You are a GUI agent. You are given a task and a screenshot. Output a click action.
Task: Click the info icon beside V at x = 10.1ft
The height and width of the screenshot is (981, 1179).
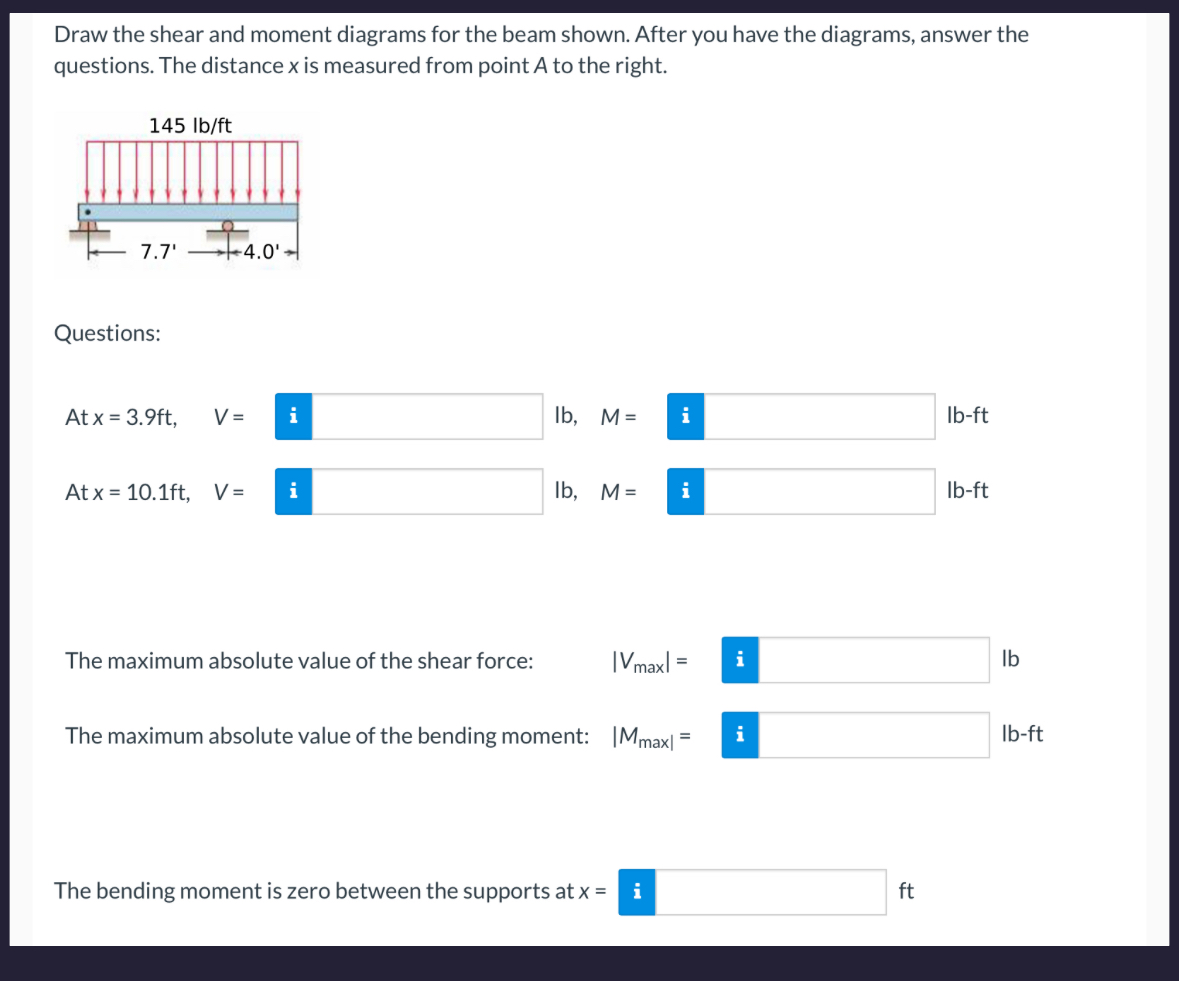tap(292, 491)
